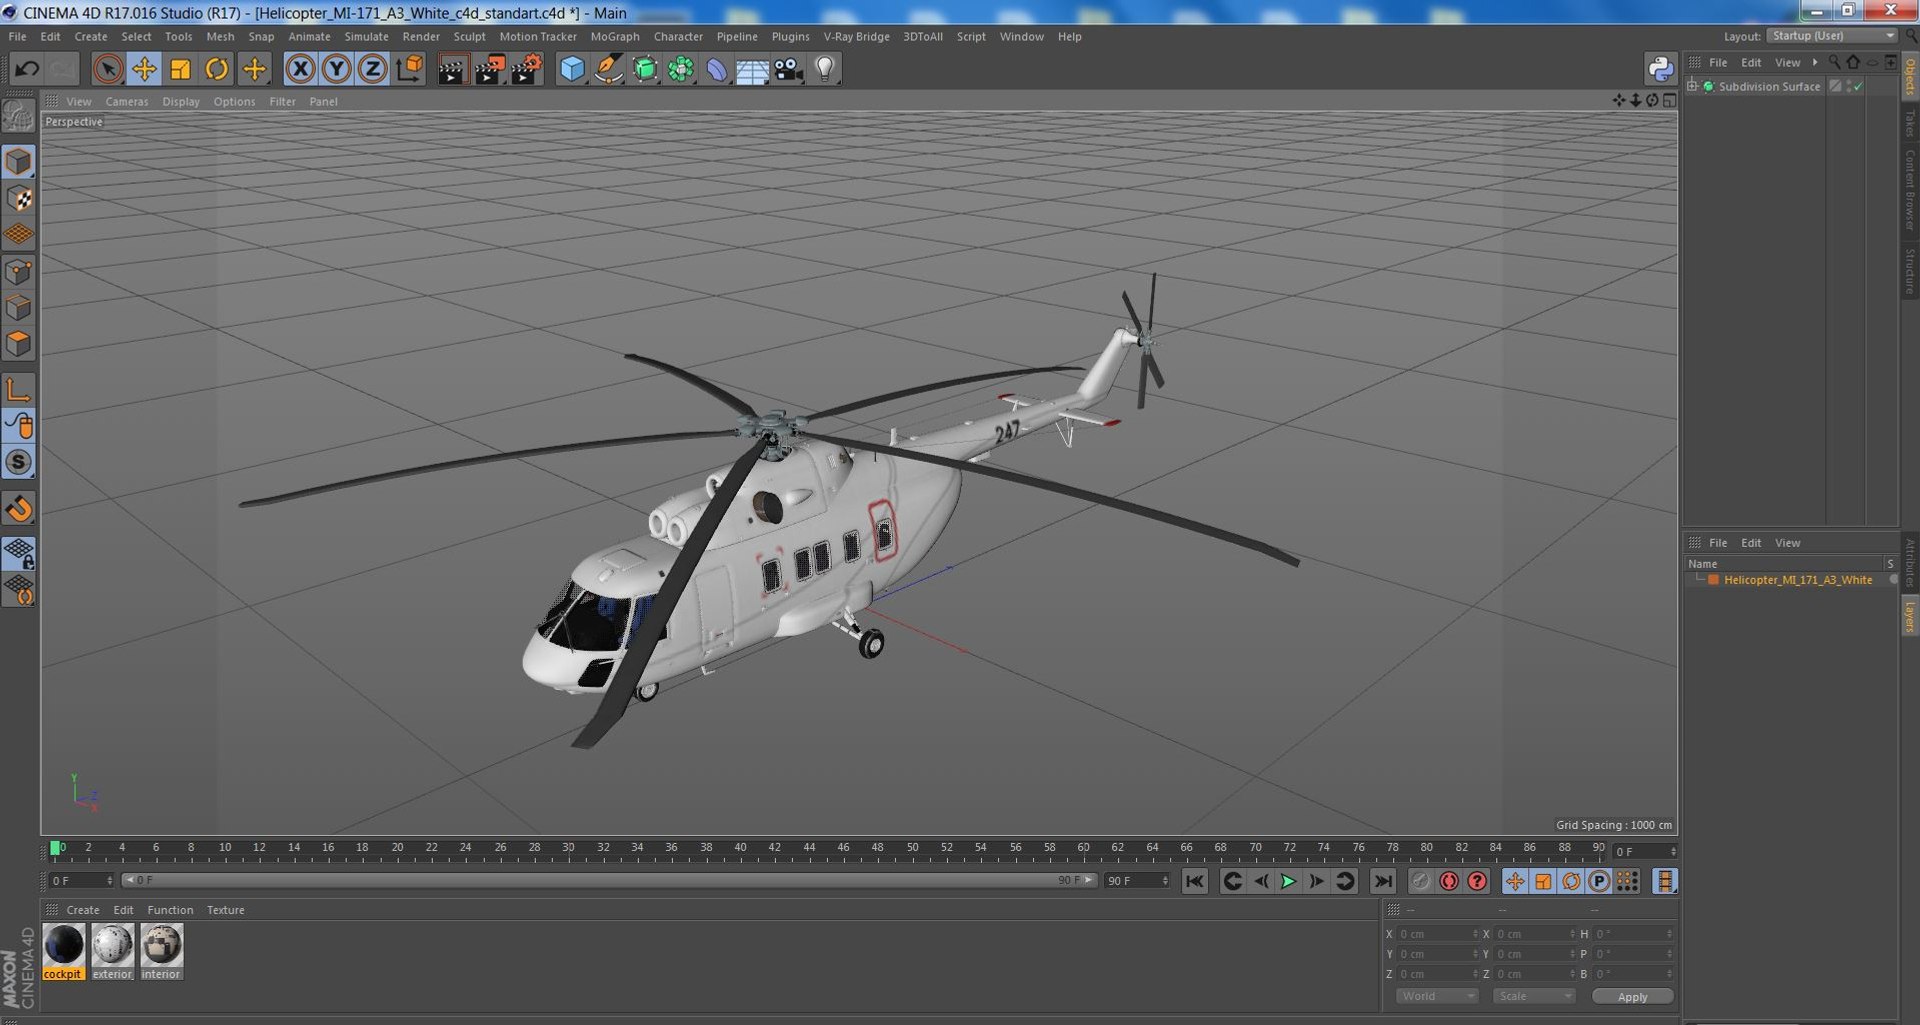Open the V-Ray Bridge menu

856,37
